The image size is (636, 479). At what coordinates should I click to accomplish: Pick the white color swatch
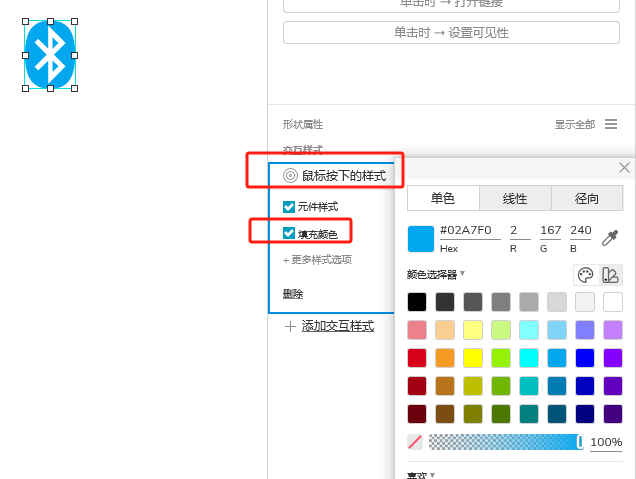[x=612, y=302]
